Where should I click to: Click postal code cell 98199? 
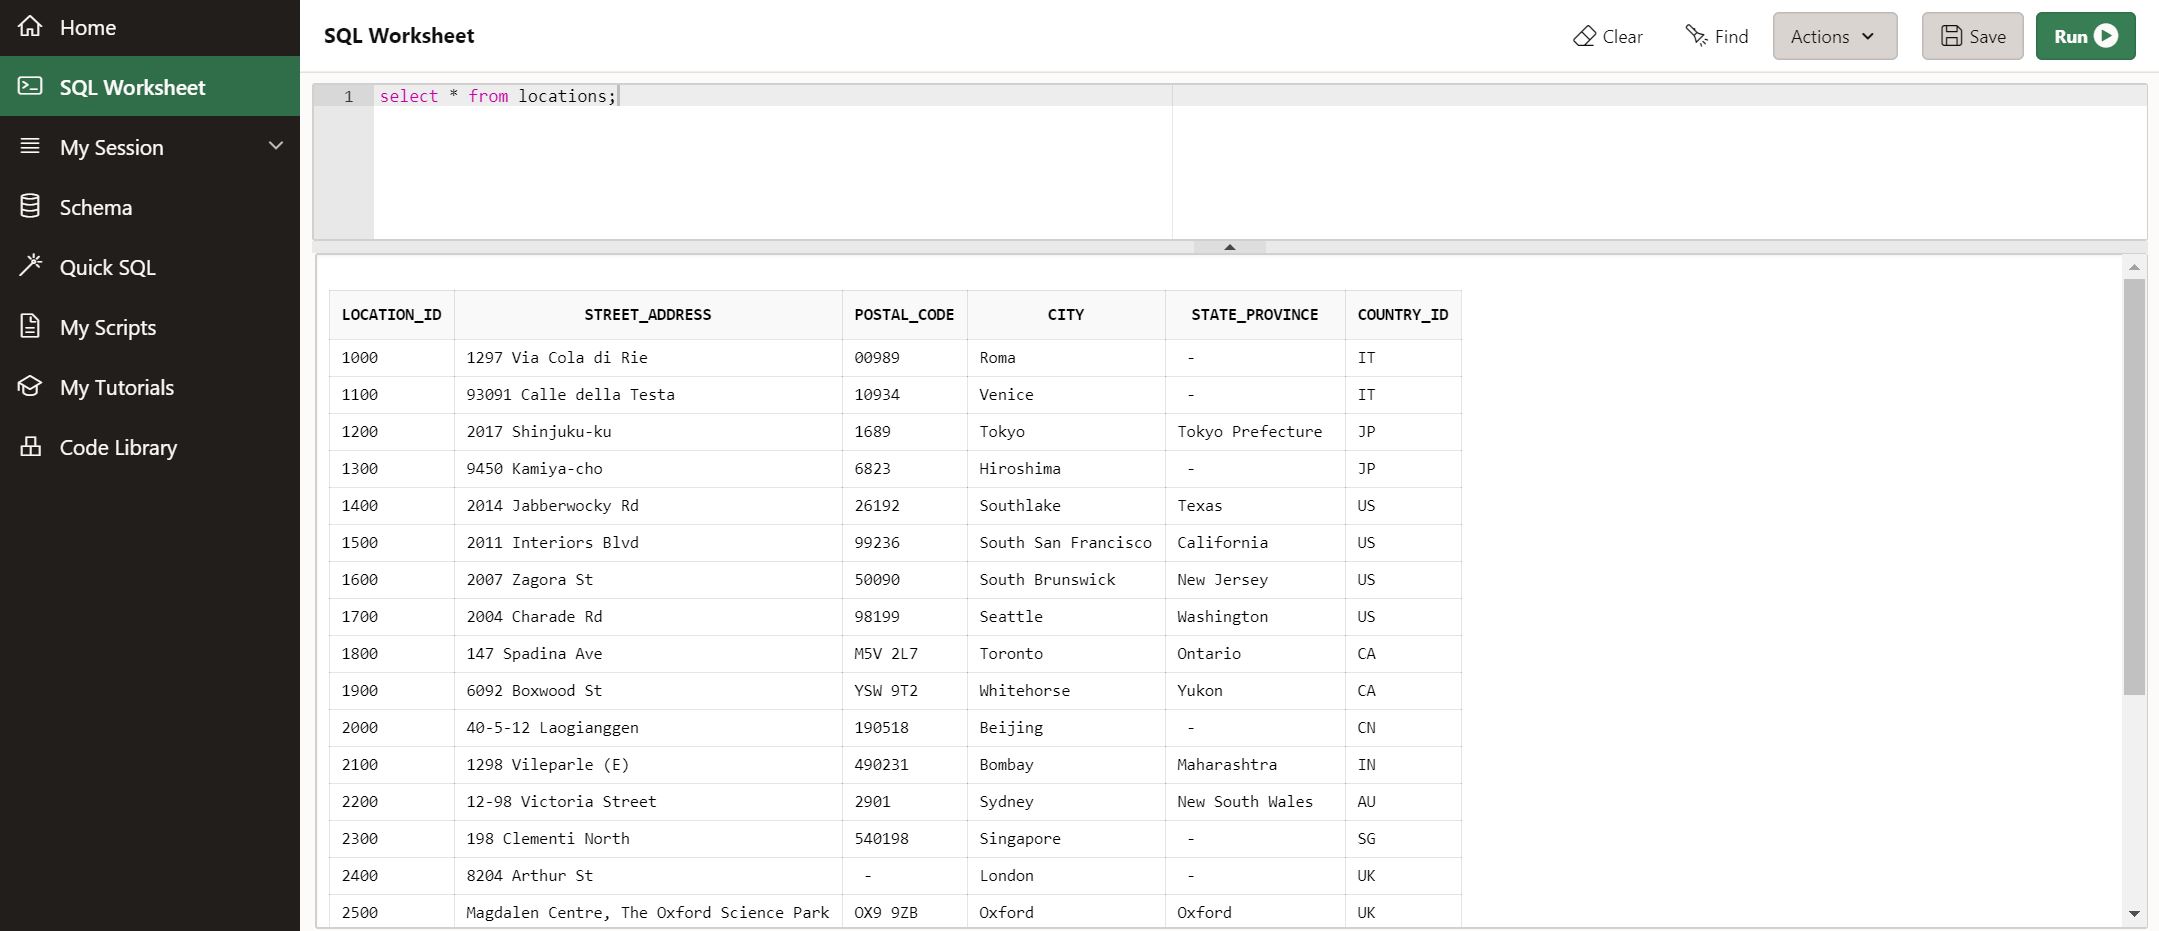point(904,617)
